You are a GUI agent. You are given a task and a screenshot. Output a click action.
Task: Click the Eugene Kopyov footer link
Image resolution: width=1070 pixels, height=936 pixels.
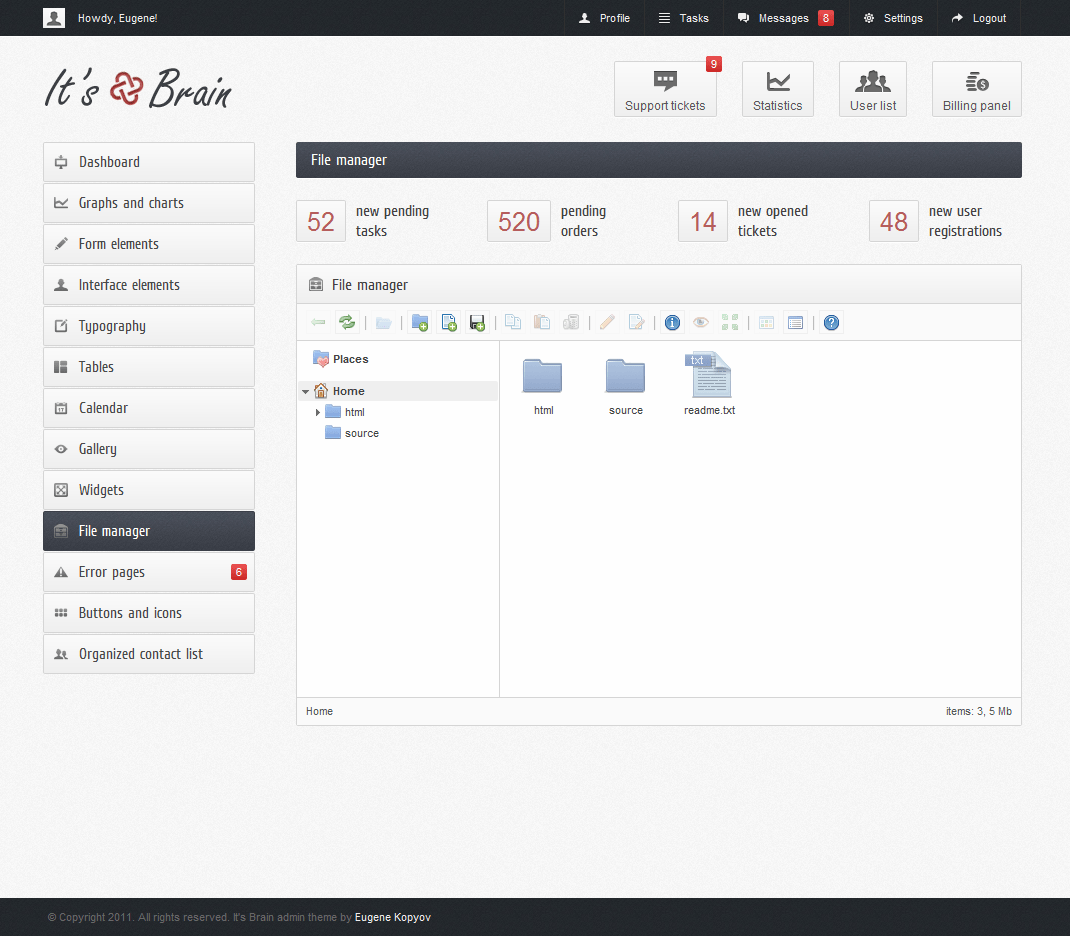[x=392, y=917]
